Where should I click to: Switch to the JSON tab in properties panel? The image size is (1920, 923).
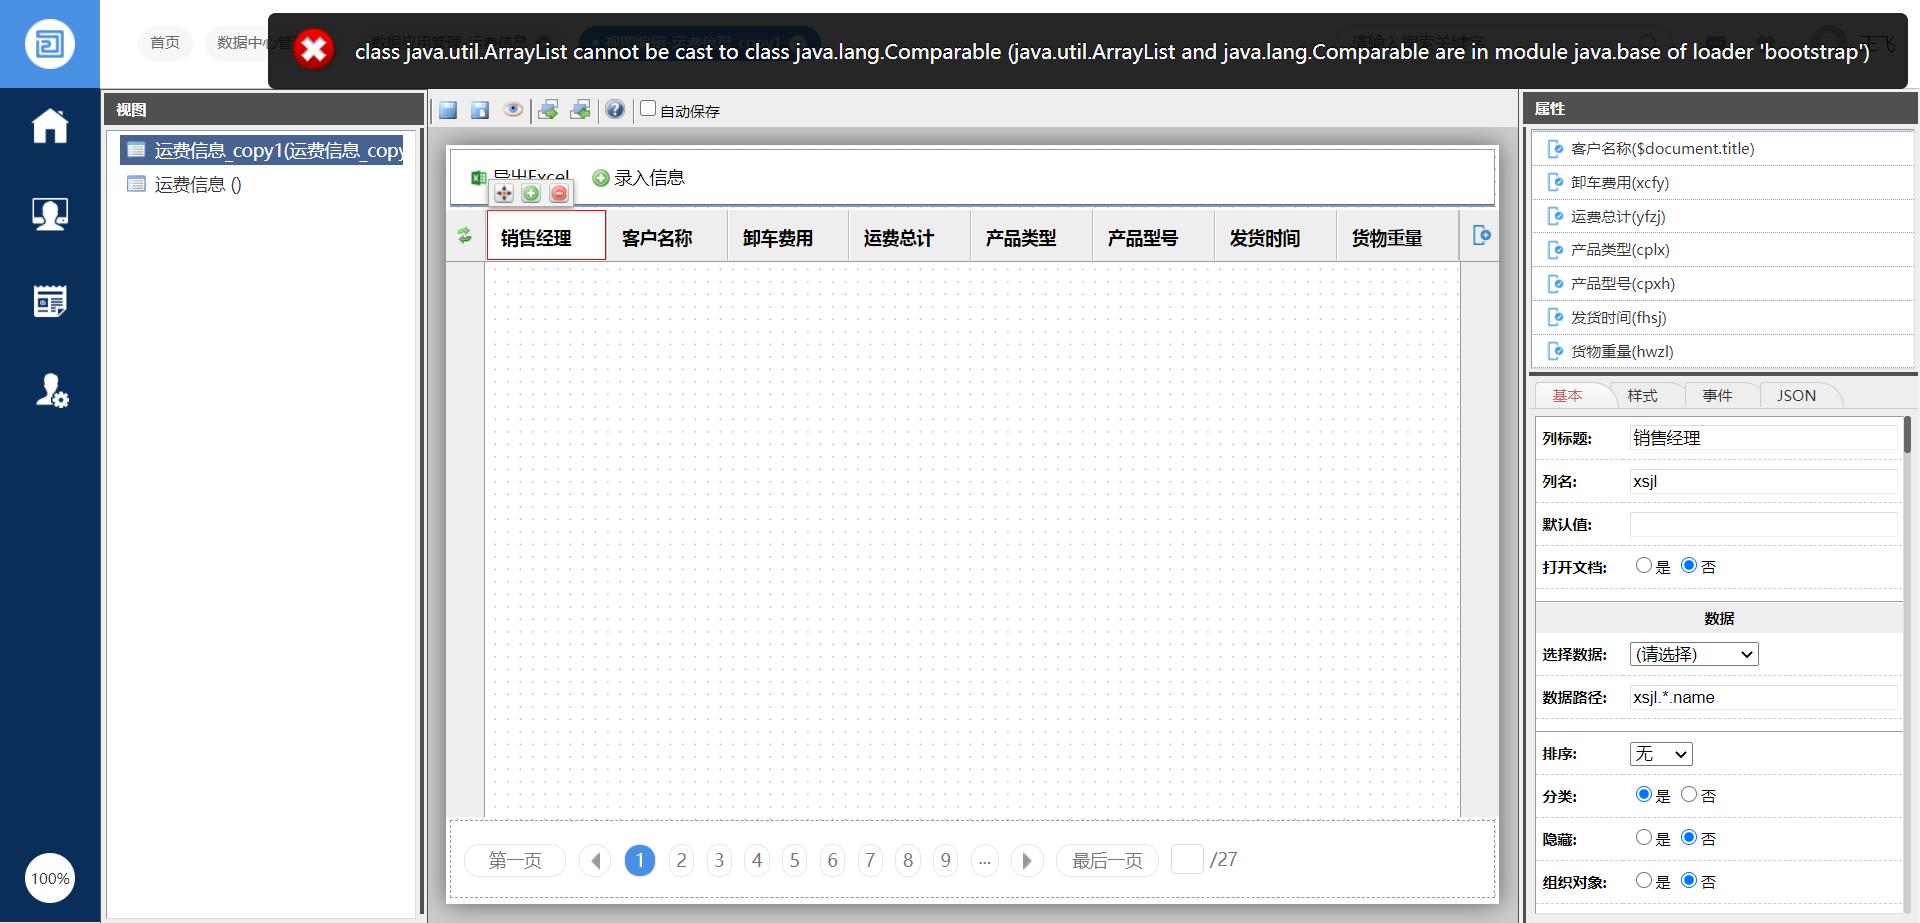pyautogui.click(x=1797, y=395)
